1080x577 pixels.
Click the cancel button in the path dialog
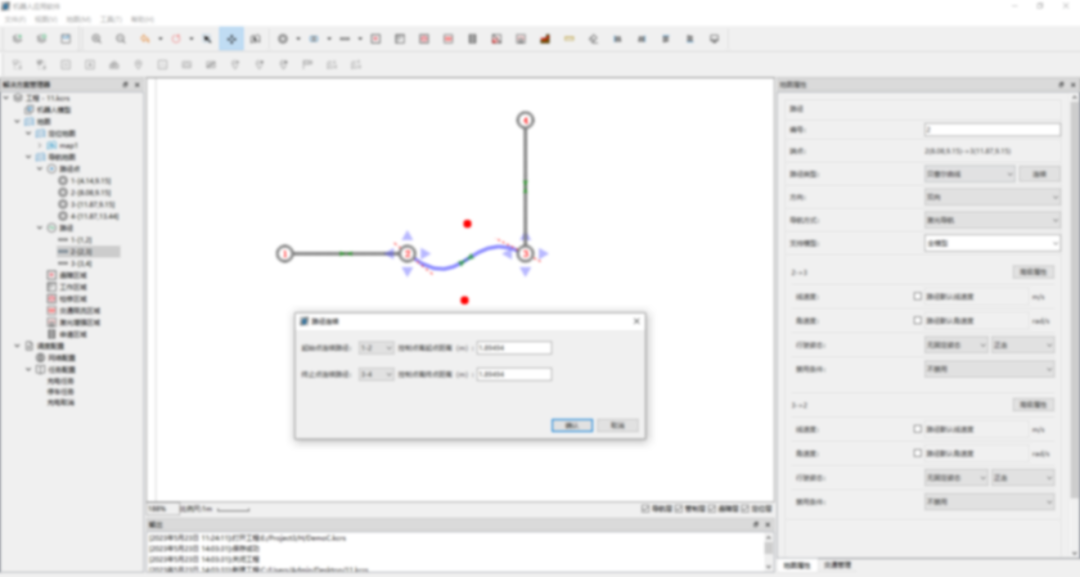point(617,425)
